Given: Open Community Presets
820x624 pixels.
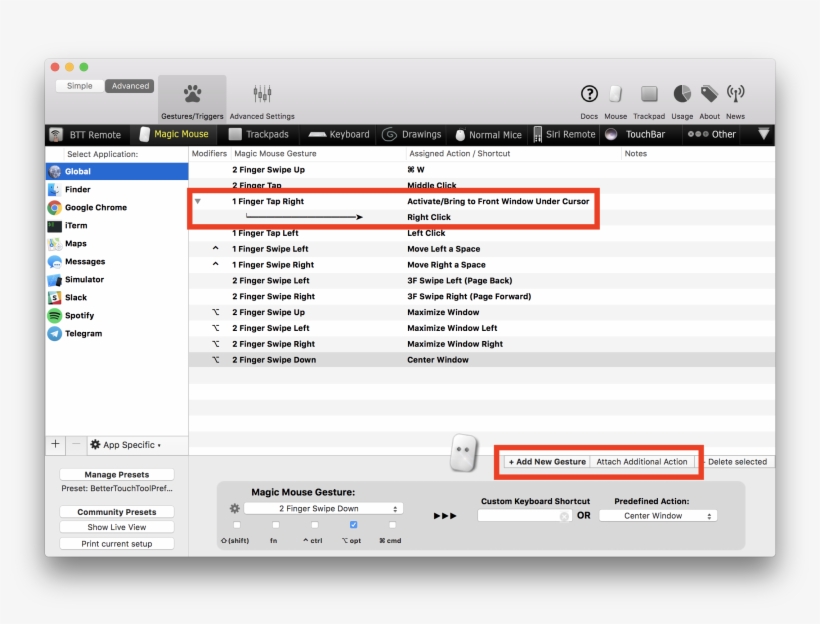Looking at the screenshot, I should point(117,512).
